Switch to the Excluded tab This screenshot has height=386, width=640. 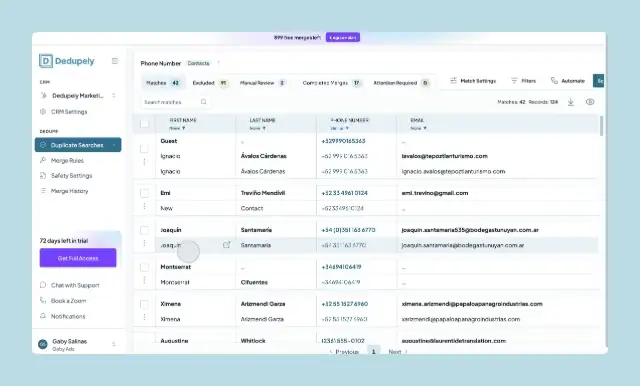(x=210, y=83)
